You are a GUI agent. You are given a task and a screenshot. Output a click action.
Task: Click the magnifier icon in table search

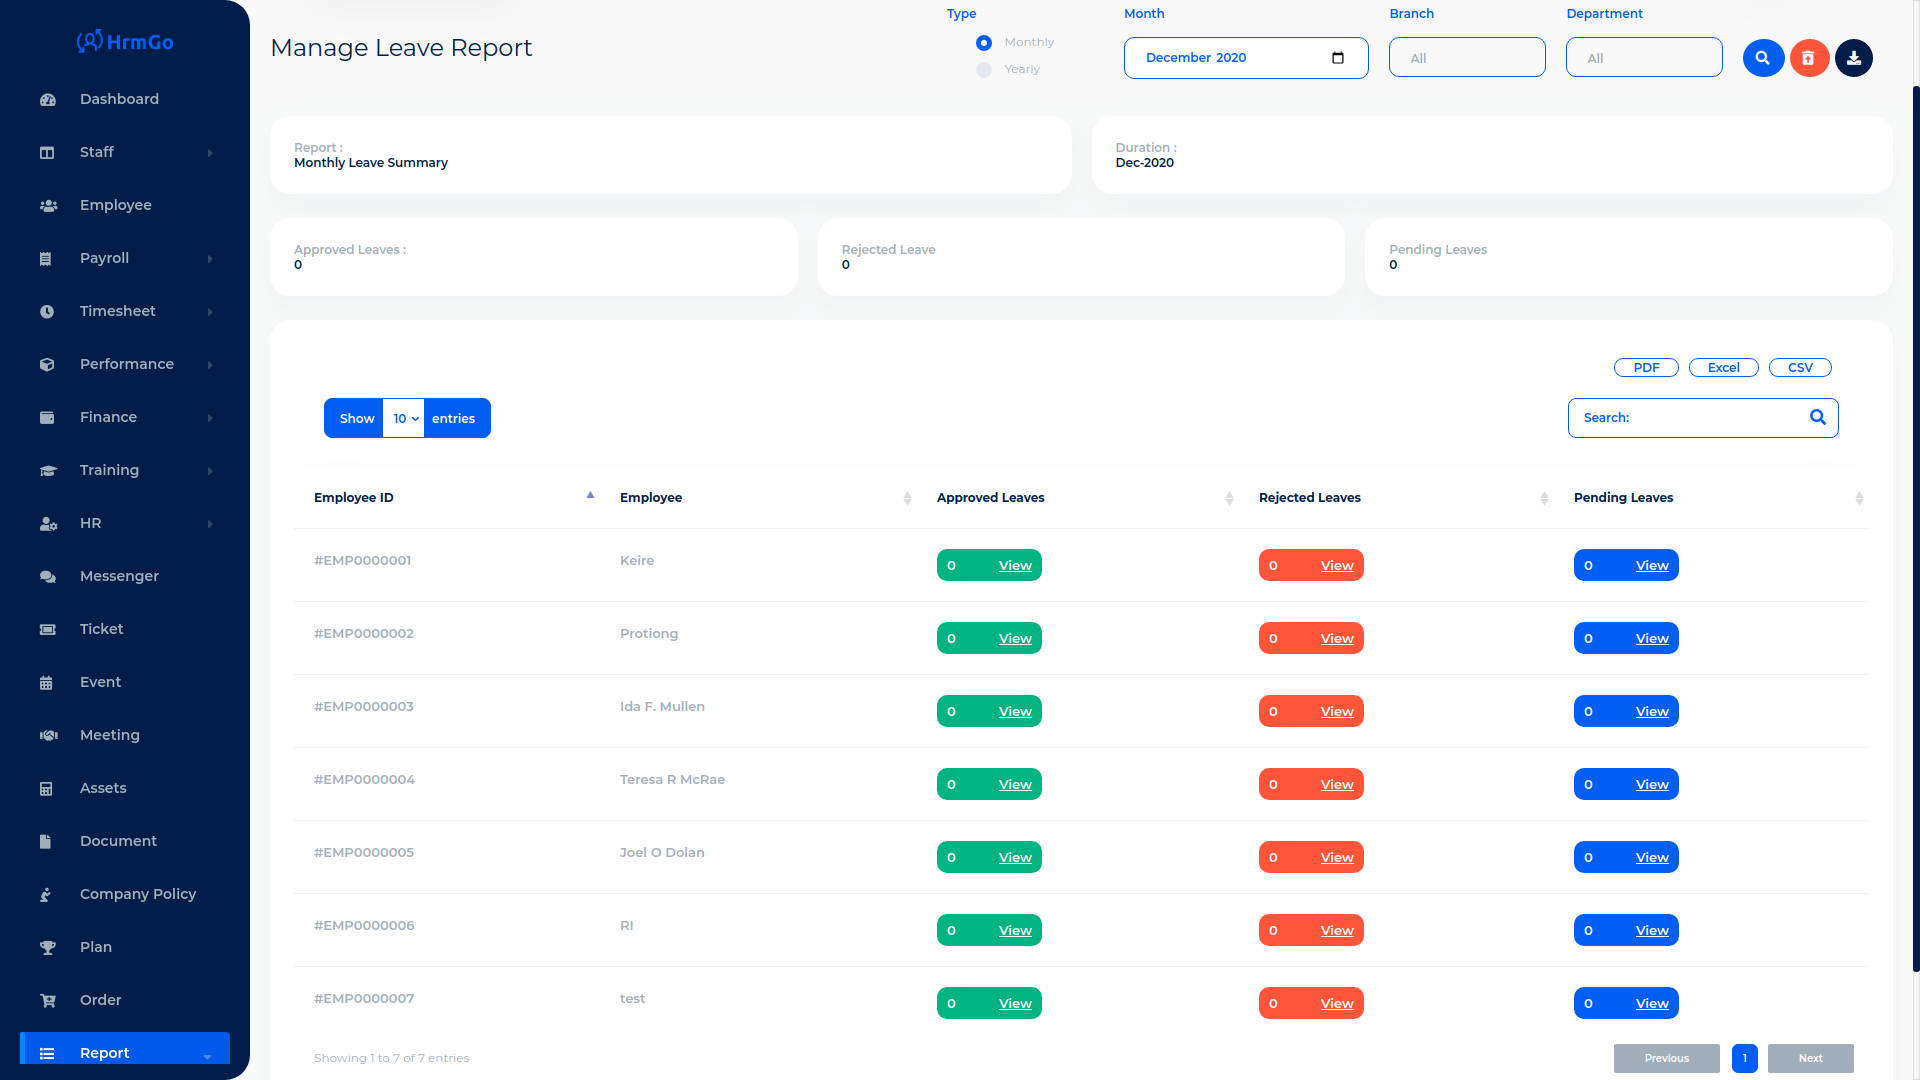(x=1818, y=417)
